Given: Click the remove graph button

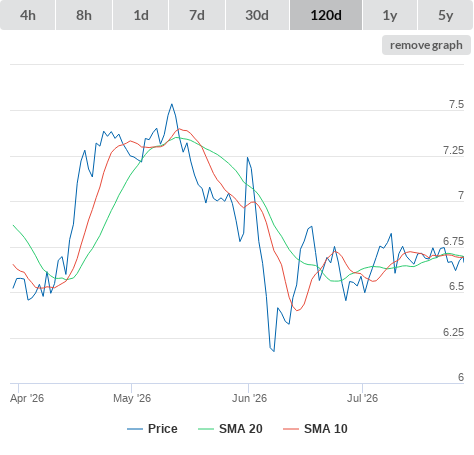Looking at the screenshot, I should (426, 45).
